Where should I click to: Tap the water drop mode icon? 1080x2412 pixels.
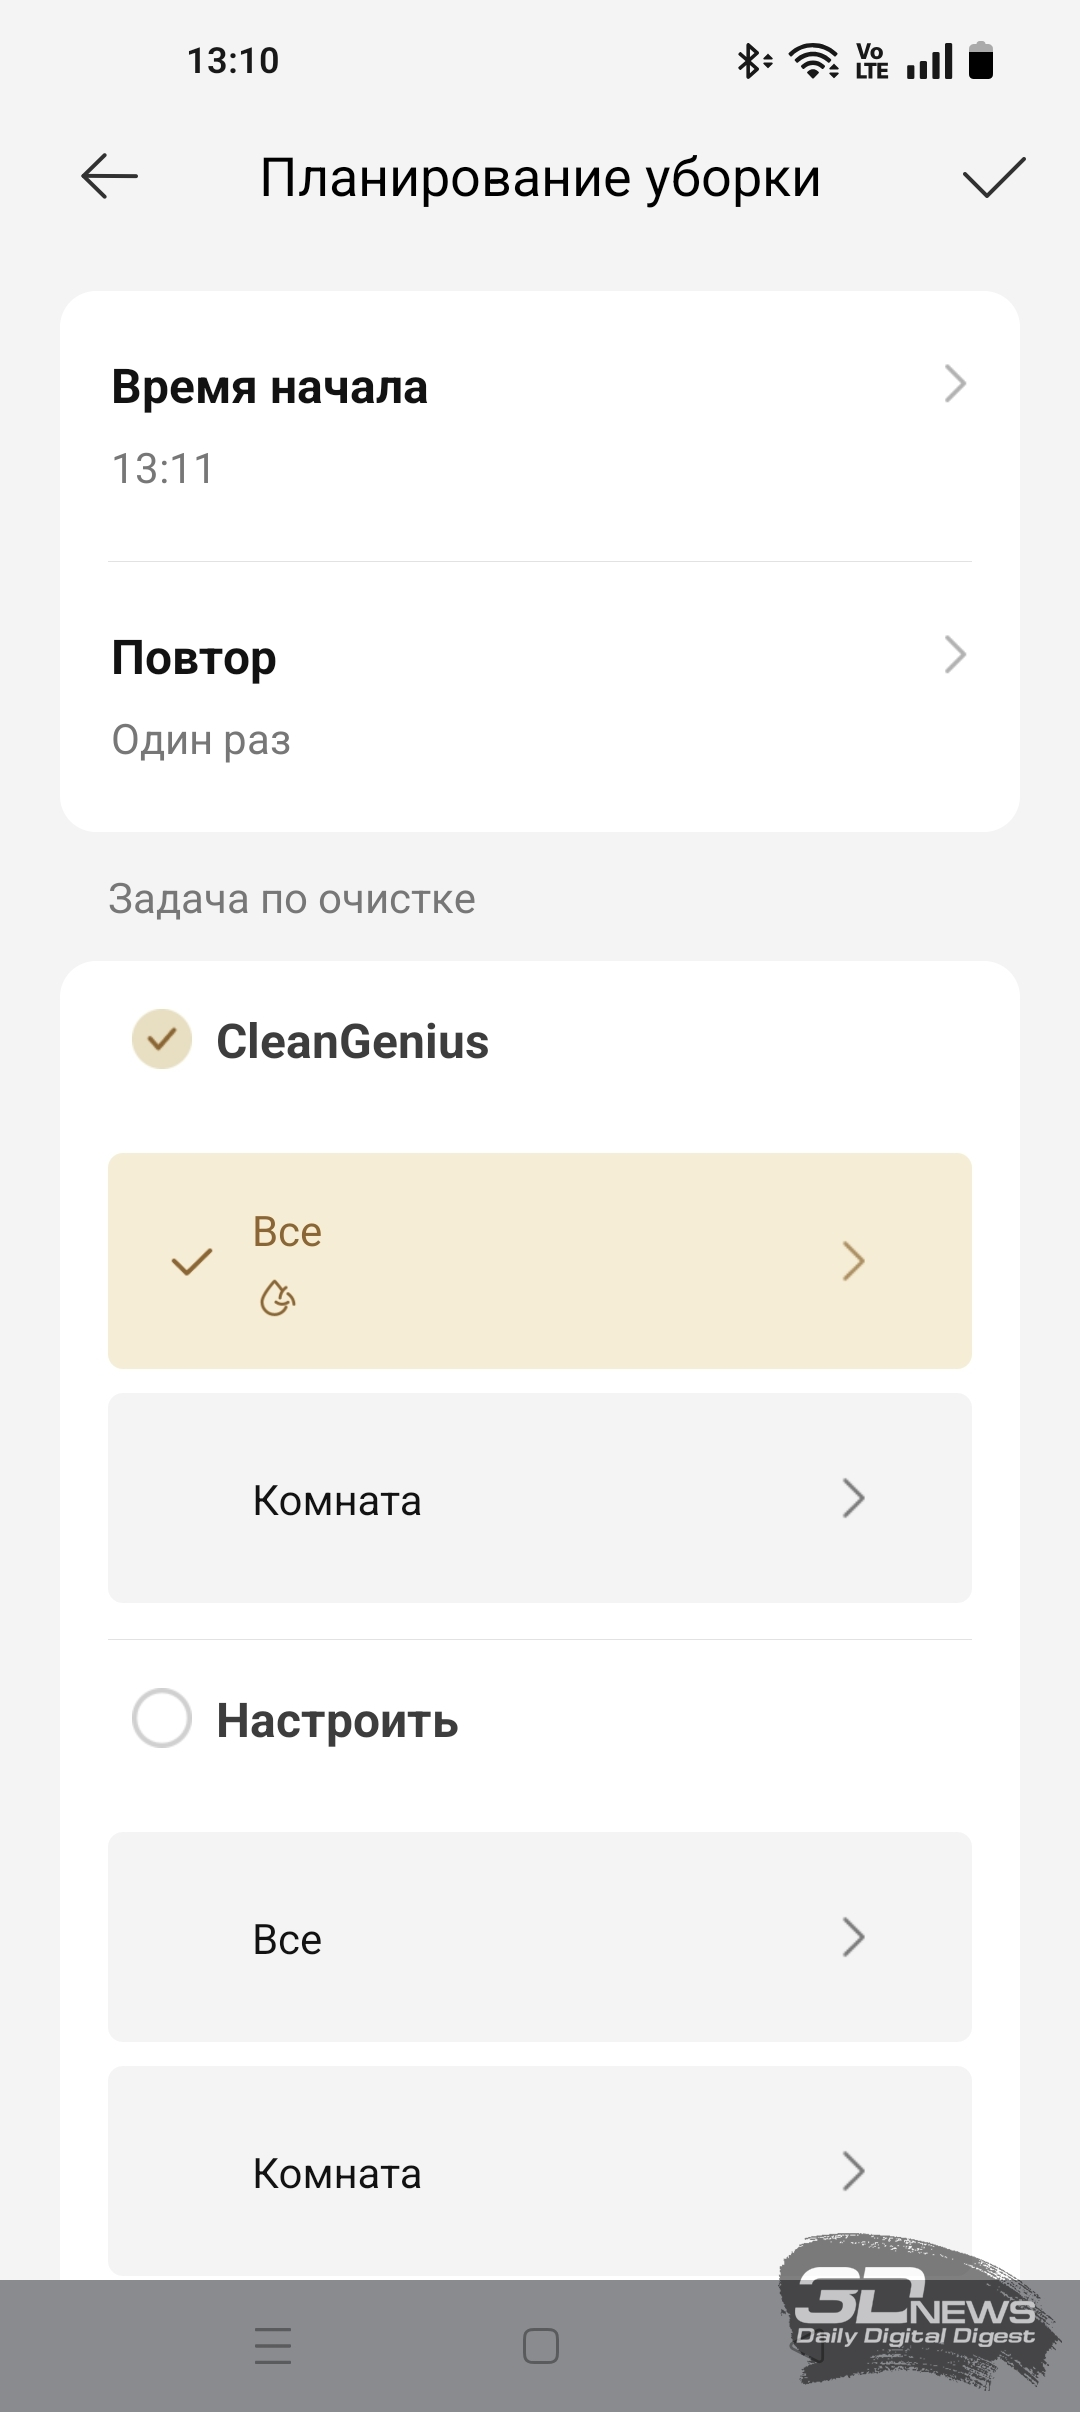(277, 1299)
